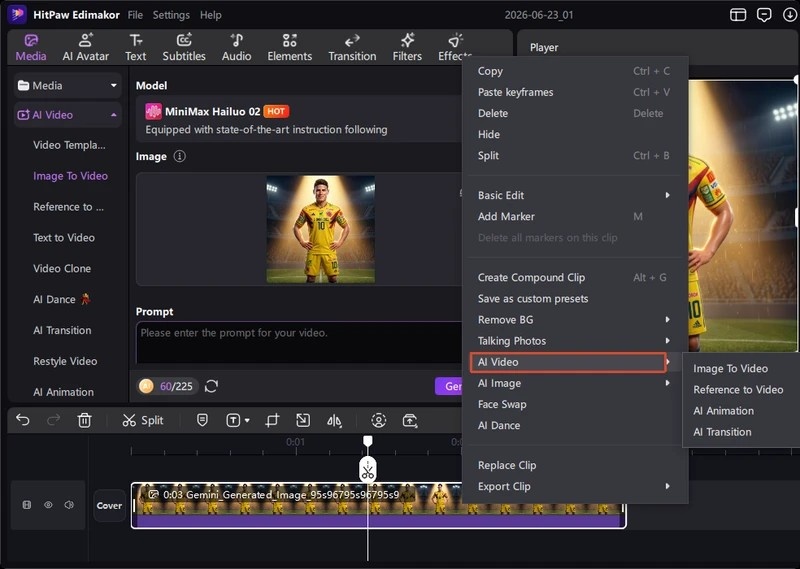
Task: Choose the MiniMax Hailuo 02 model
Action: tap(299, 119)
